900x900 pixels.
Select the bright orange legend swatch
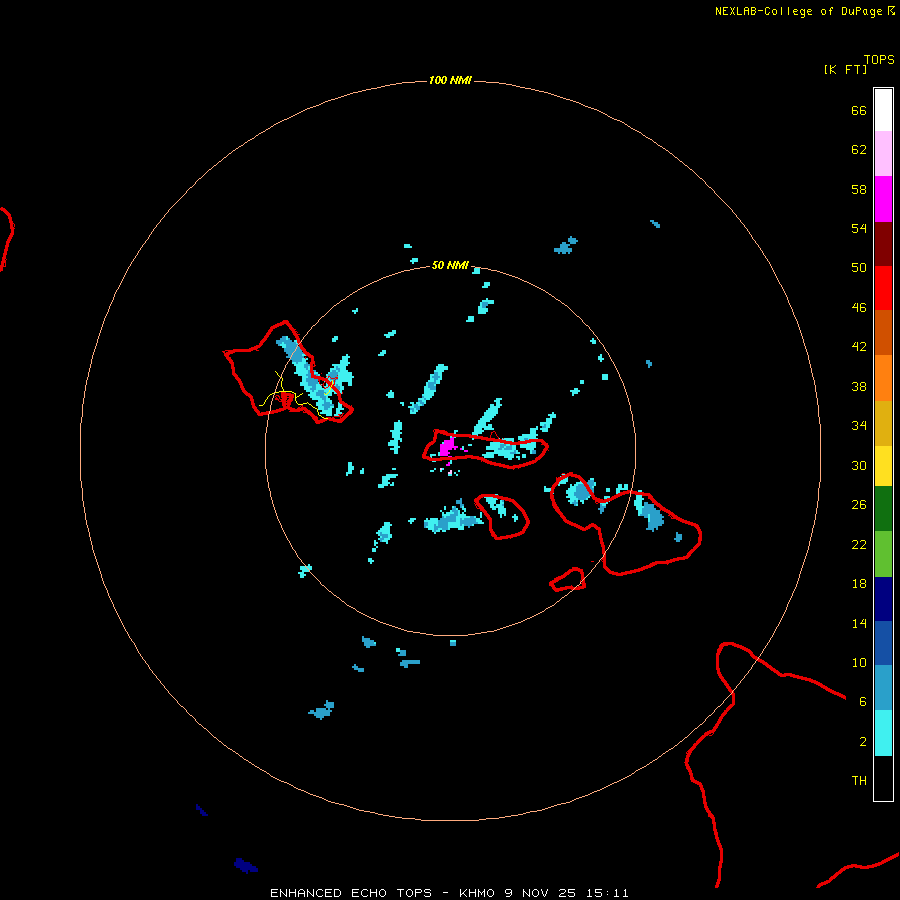click(883, 378)
